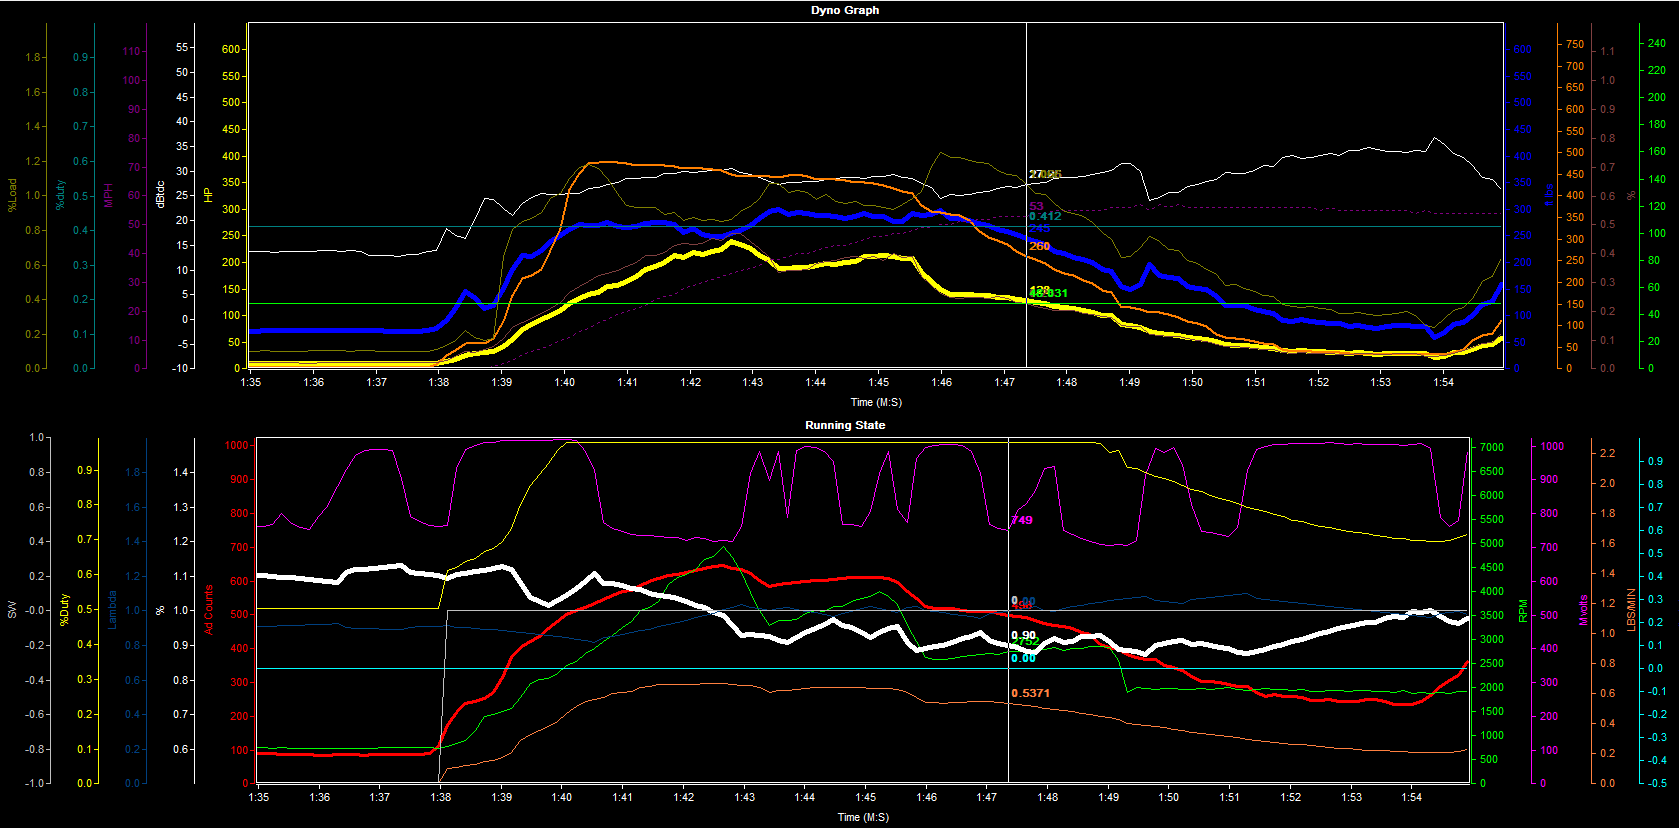The image size is (1679, 828).
Task: Select the yellow HP axis label
Action: click(208, 195)
